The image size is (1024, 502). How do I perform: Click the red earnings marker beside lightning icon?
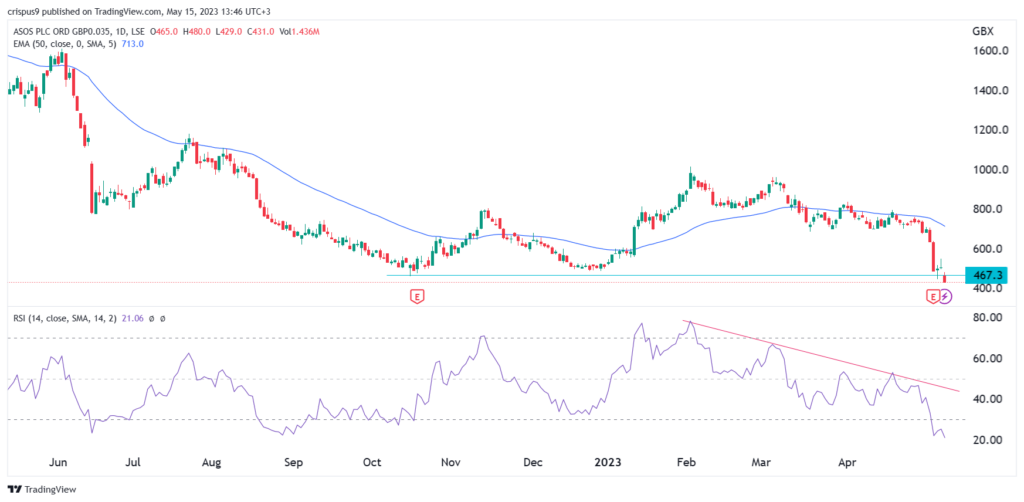[933, 296]
